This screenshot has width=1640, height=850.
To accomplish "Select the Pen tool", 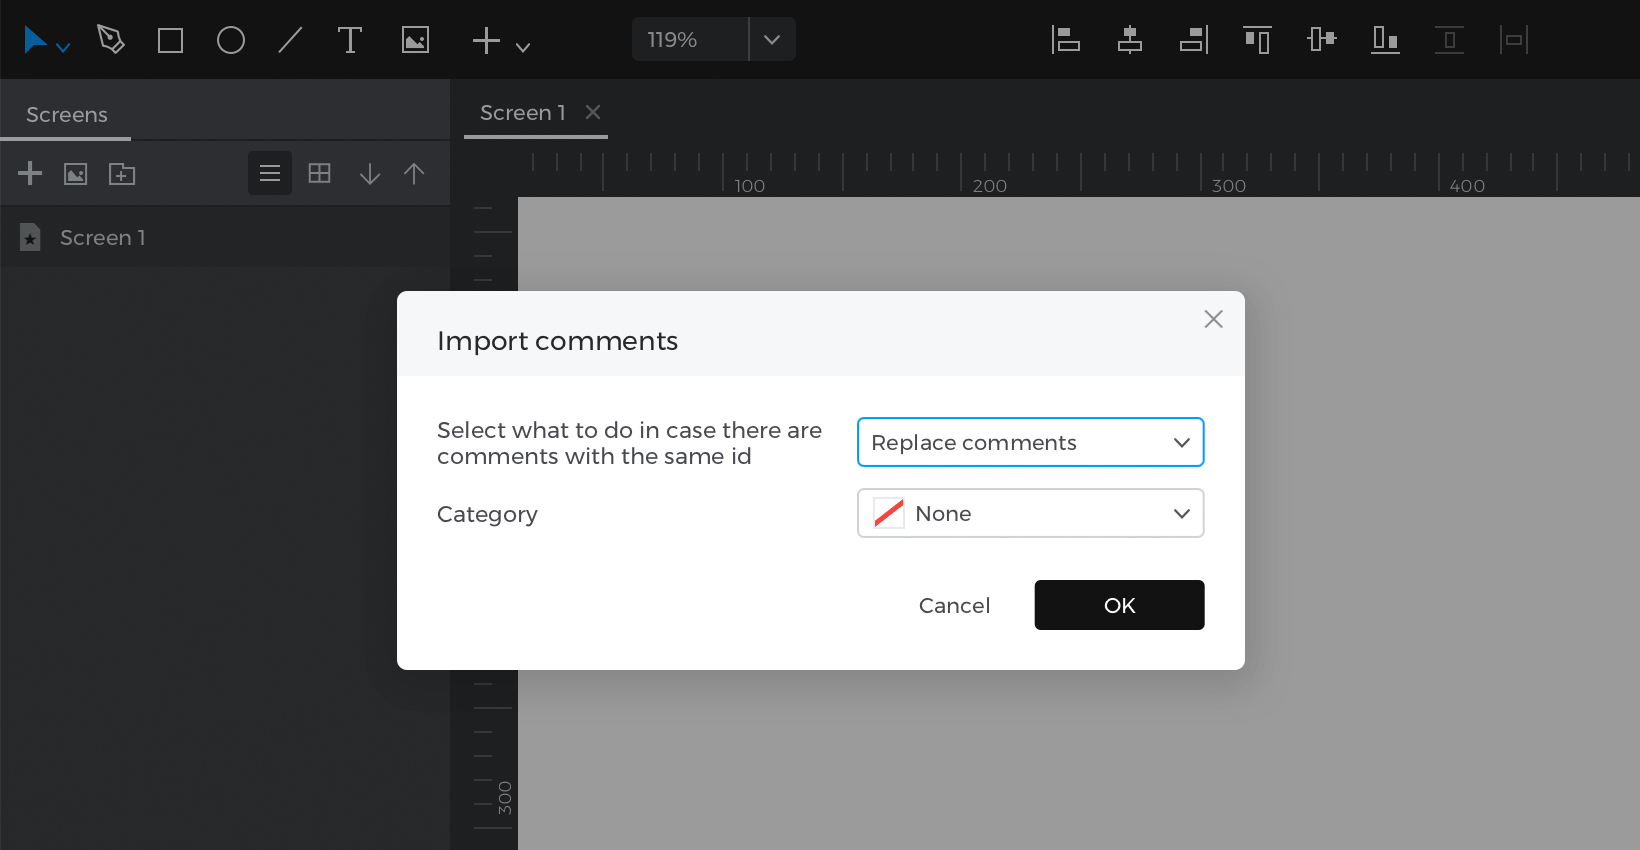I will [111, 40].
